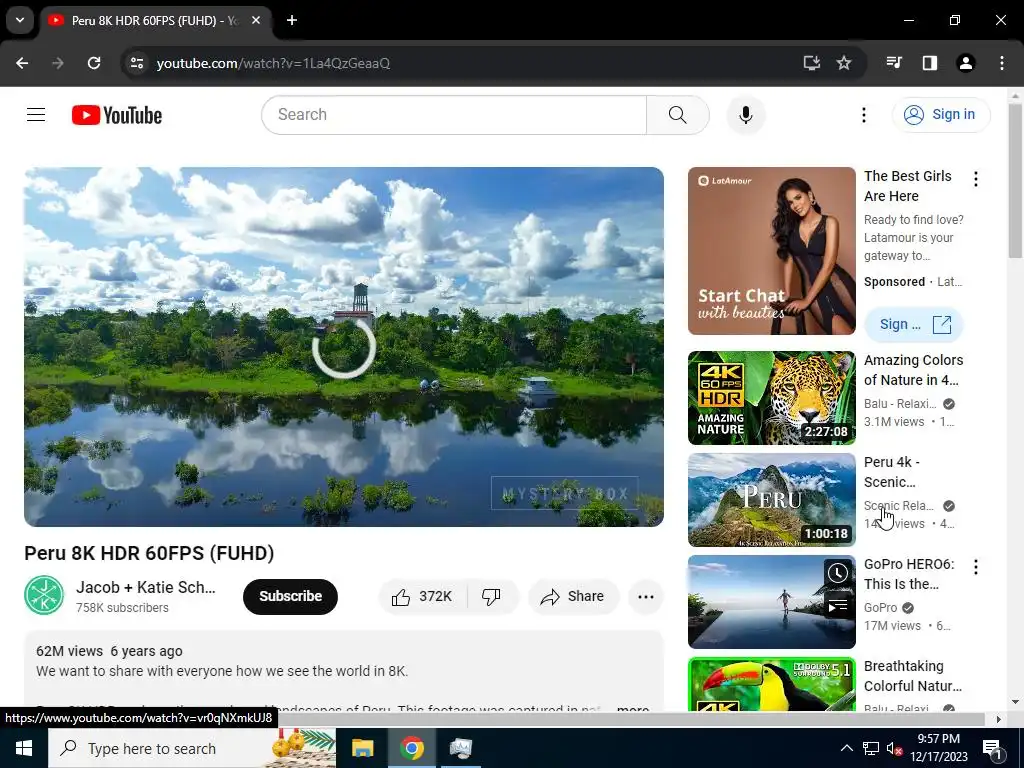Viewport: 1024px width, 768px height.
Task: Click install app icon in address bar
Action: [811, 63]
